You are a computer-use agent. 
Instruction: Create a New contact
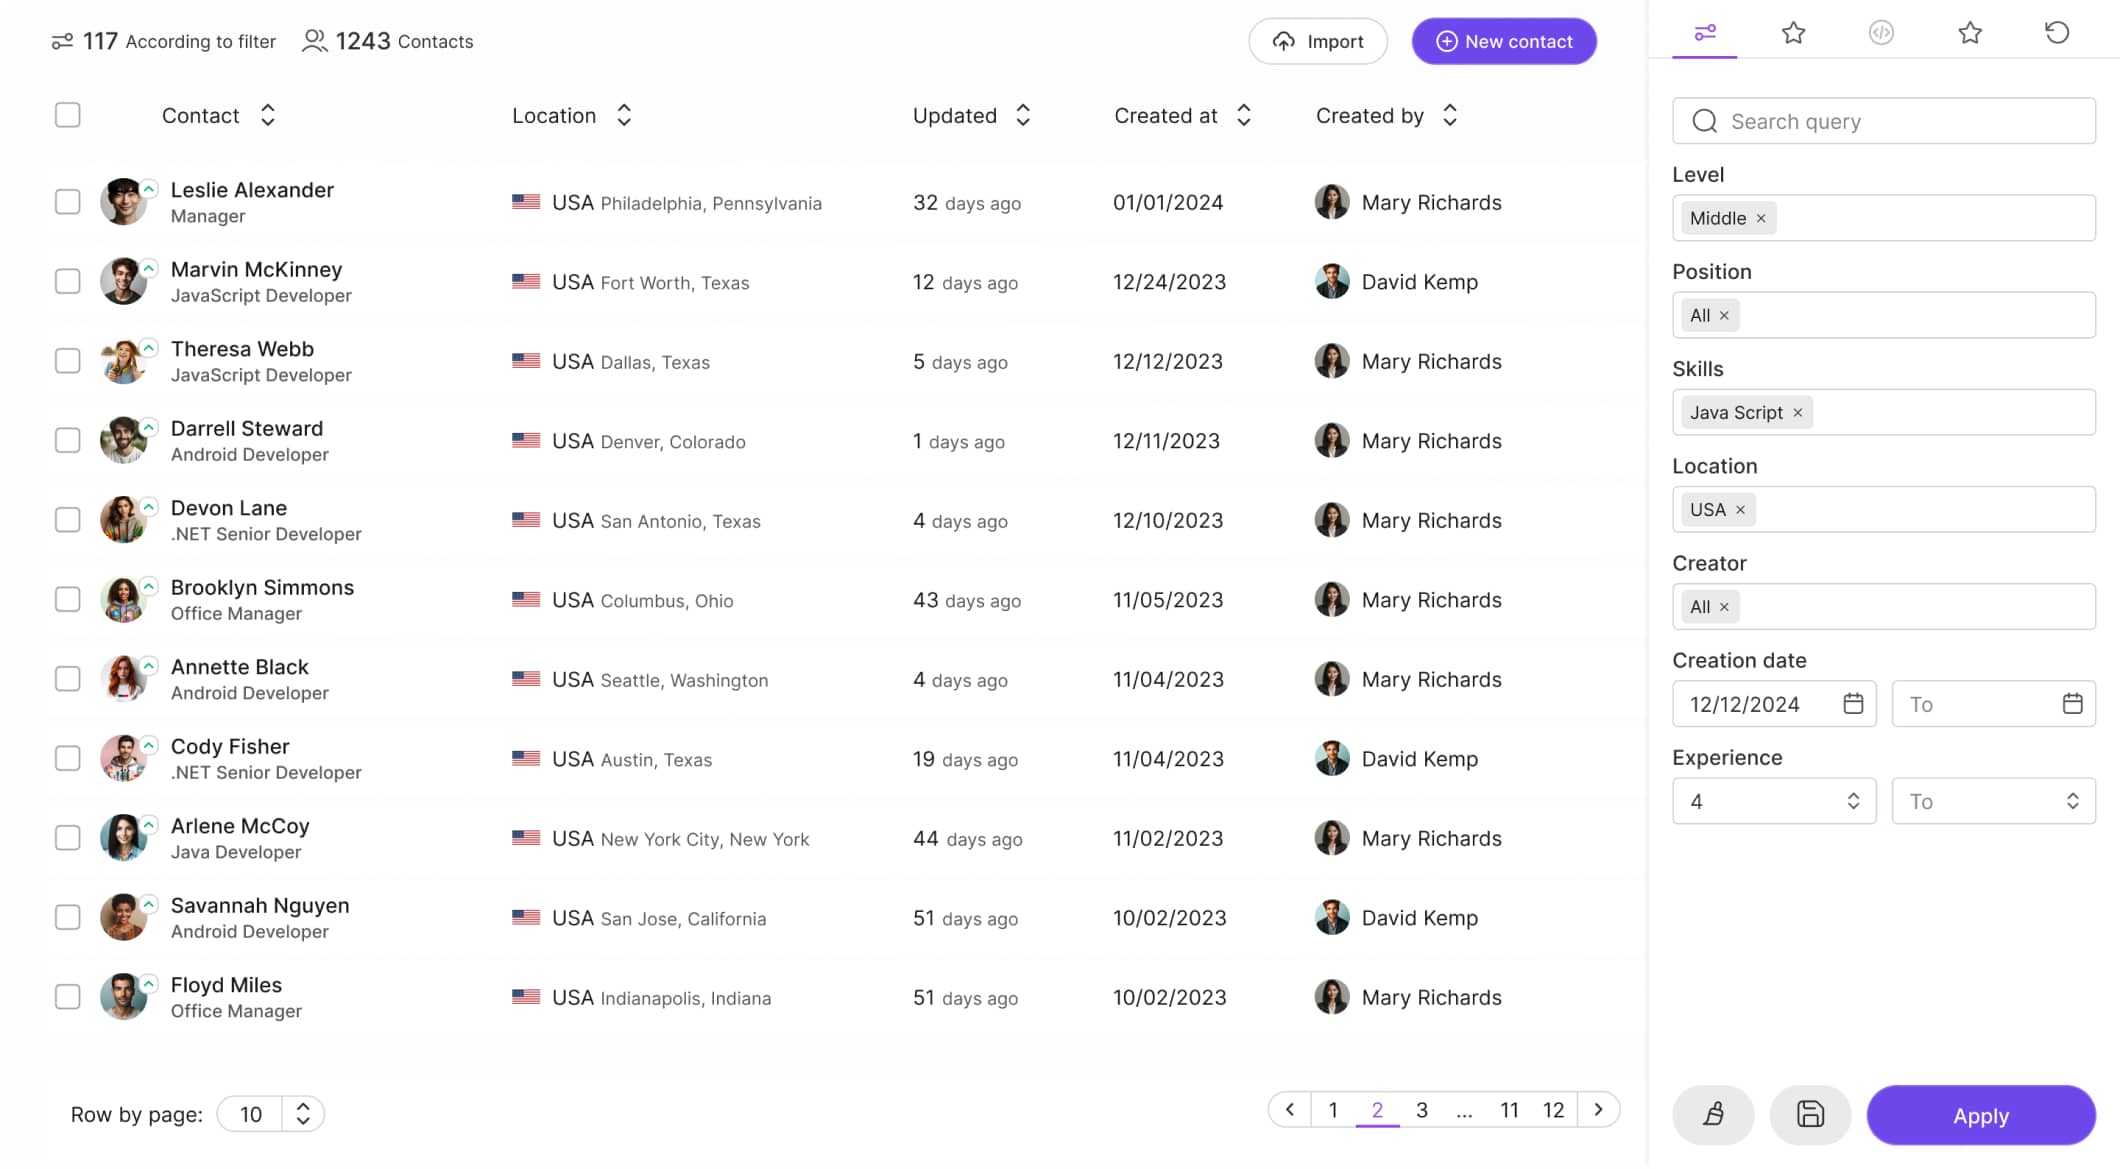1504,41
